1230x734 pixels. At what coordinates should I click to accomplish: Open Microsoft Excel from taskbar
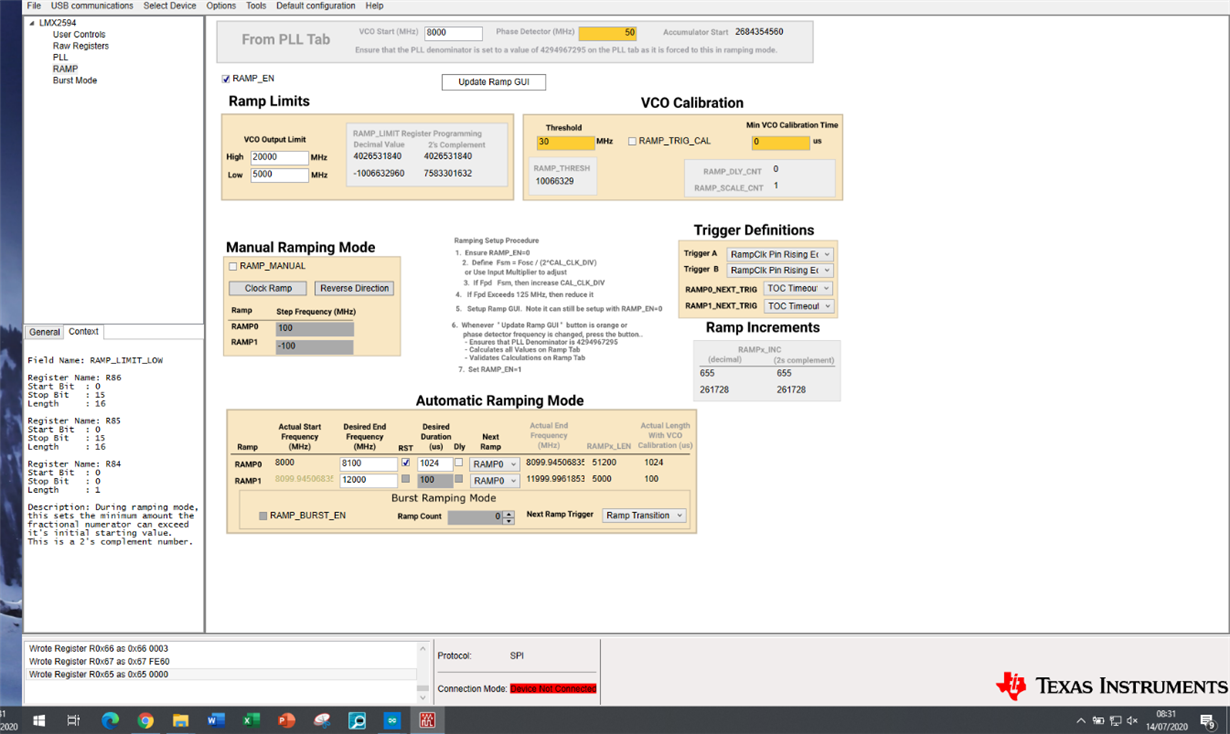[x=251, y=720]
